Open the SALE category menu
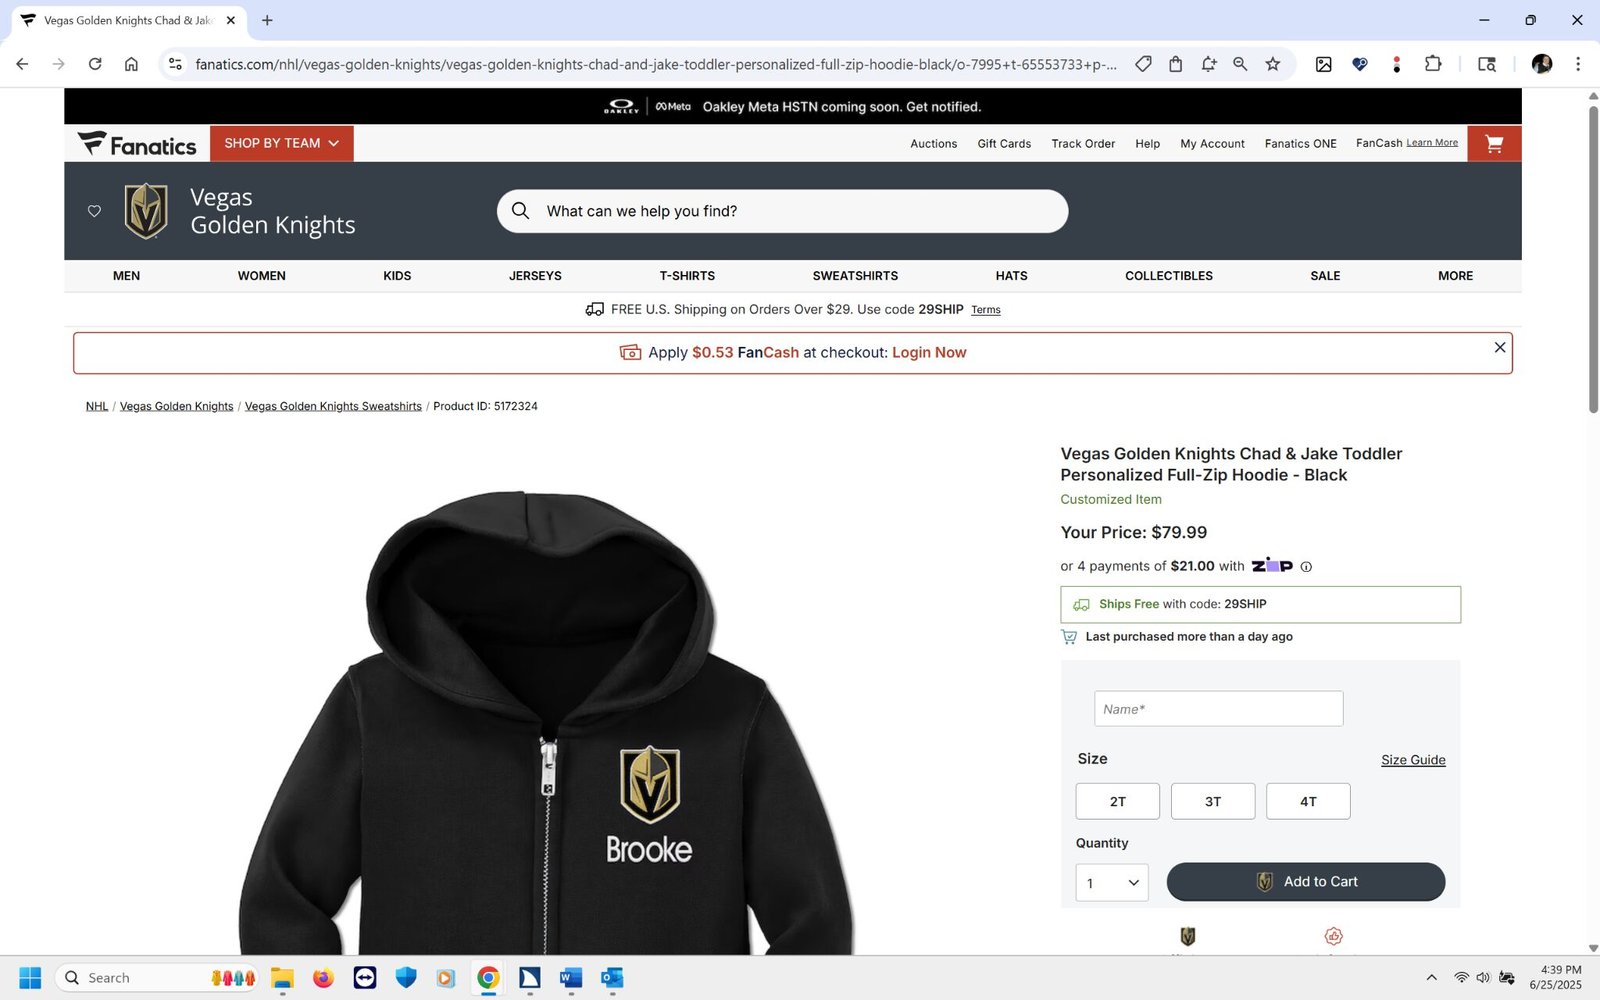The height and width of the screenshot is (1000, 1600). [1325, 276]
